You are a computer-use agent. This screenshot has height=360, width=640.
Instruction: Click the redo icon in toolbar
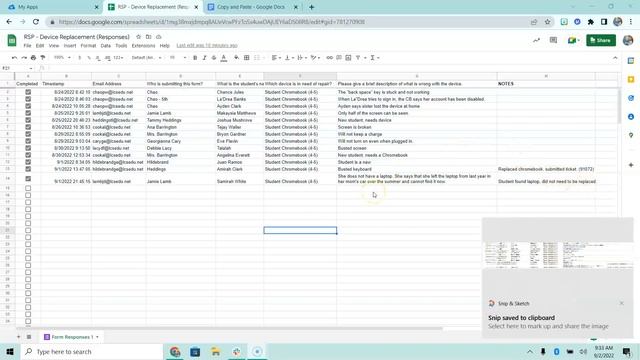24,58
